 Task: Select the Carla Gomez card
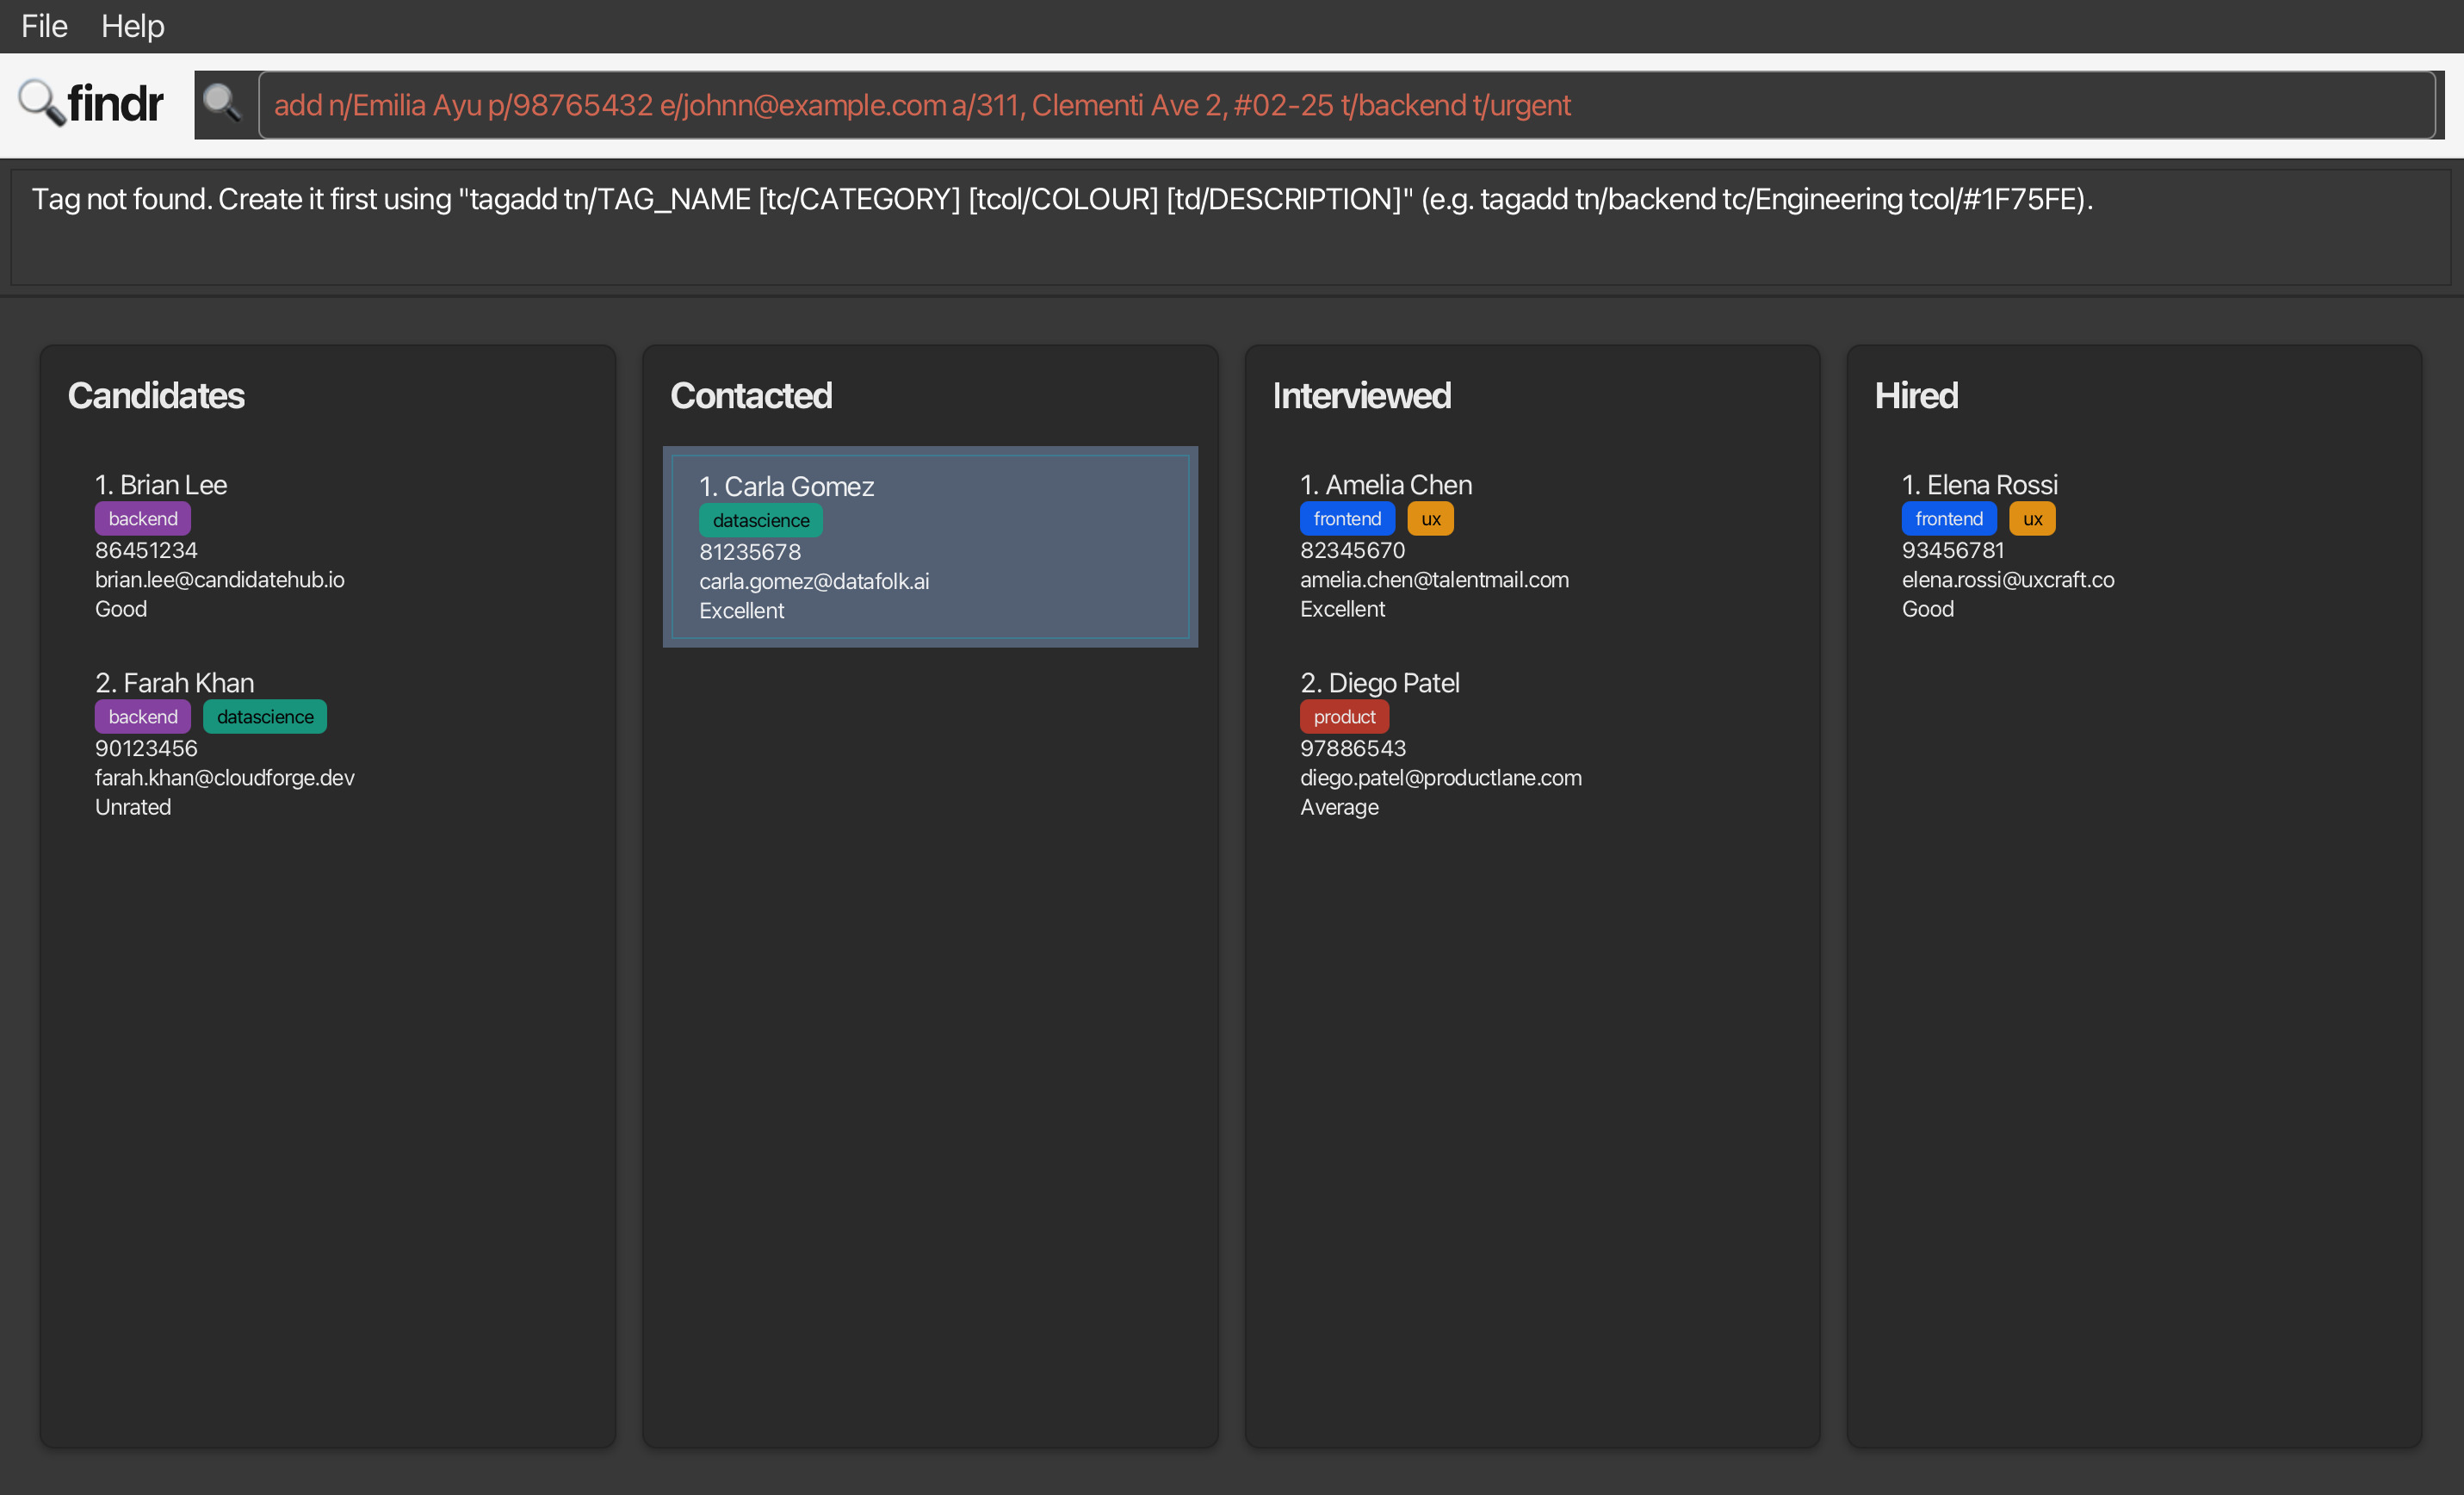930,547
